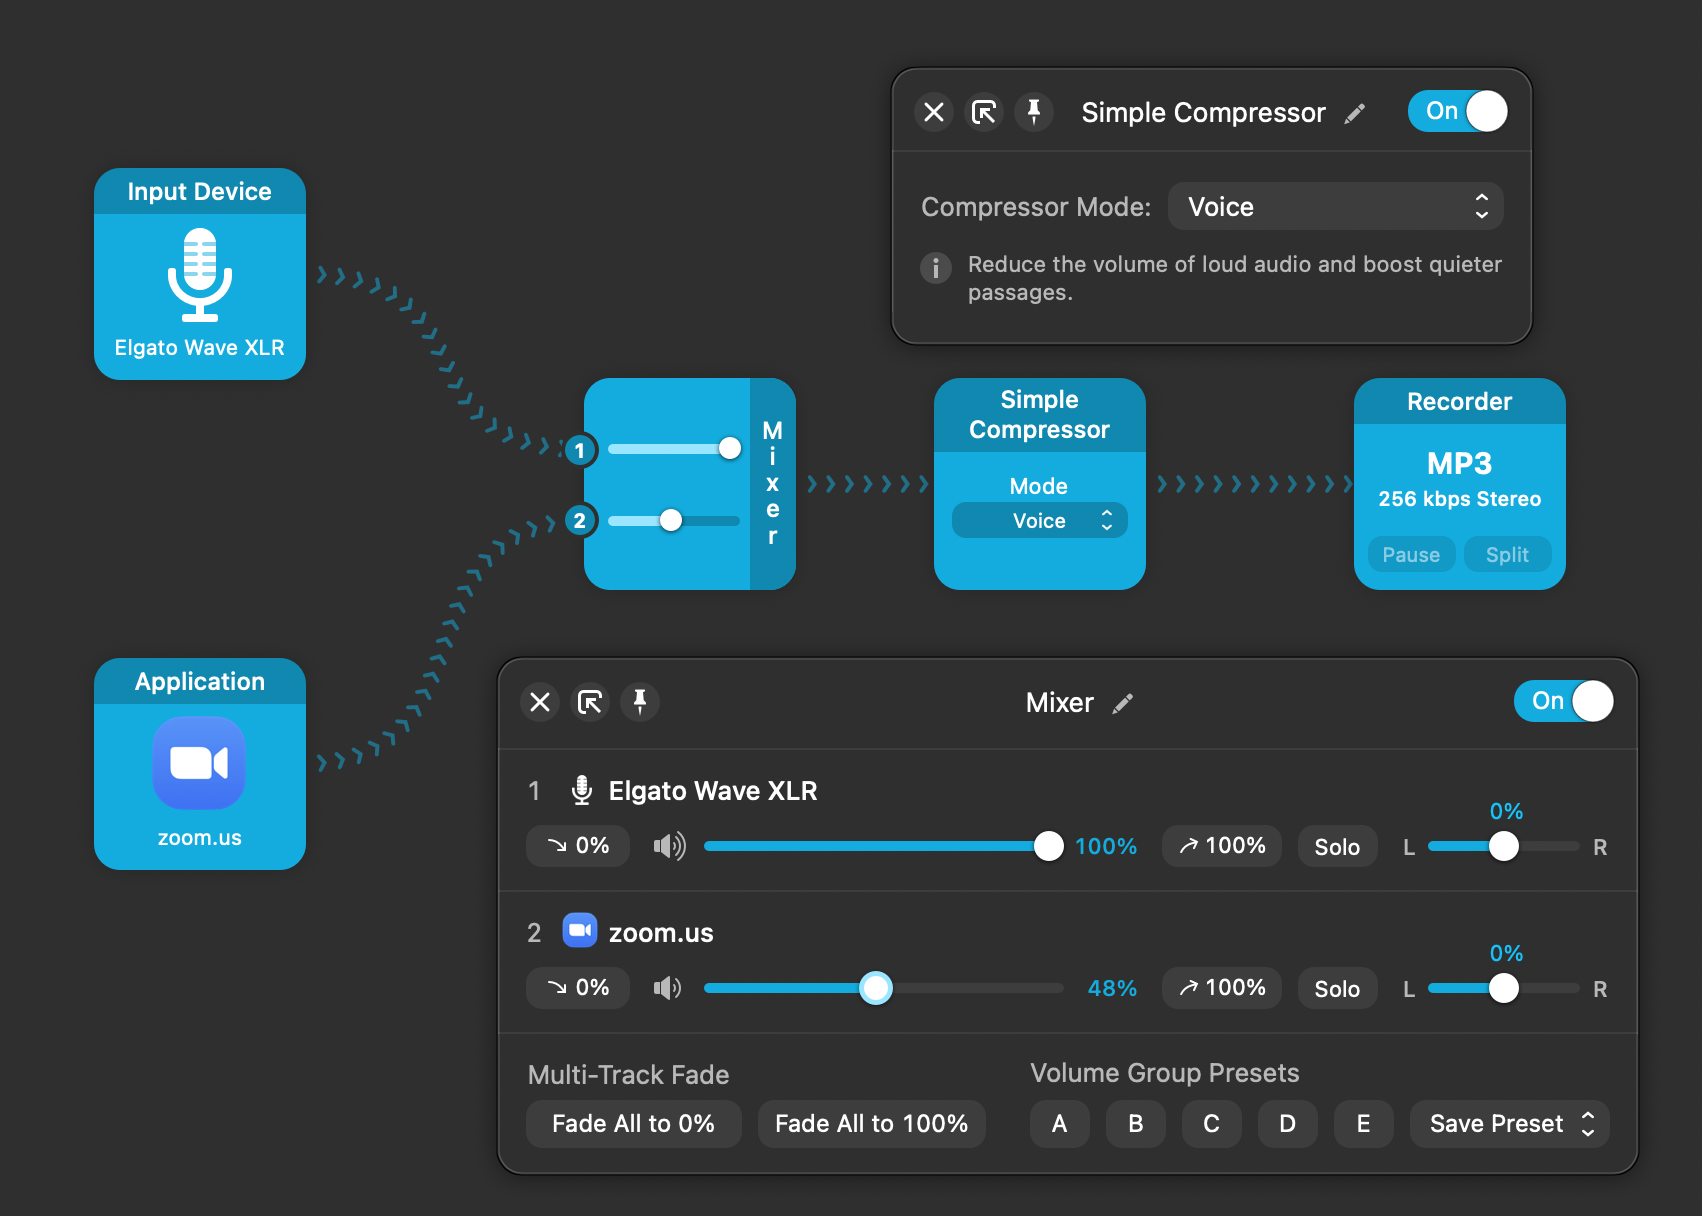Turn off the Simple Compressor toggle

tap(1457, 111)
